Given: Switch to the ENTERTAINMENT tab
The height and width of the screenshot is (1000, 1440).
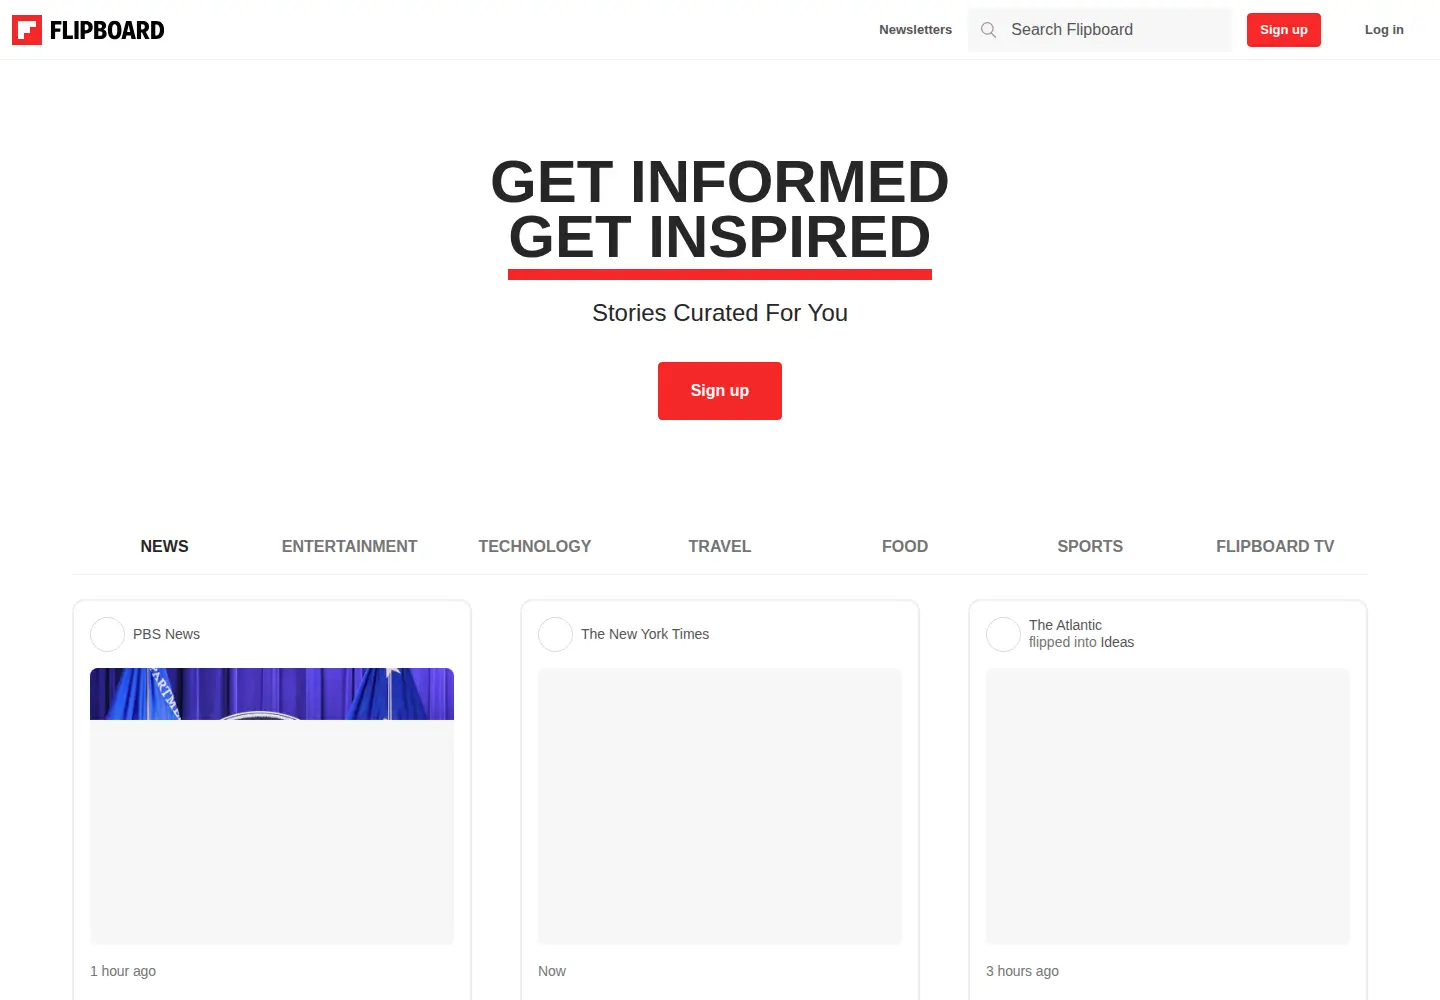Looking at the screenshot, I should 349,546.
